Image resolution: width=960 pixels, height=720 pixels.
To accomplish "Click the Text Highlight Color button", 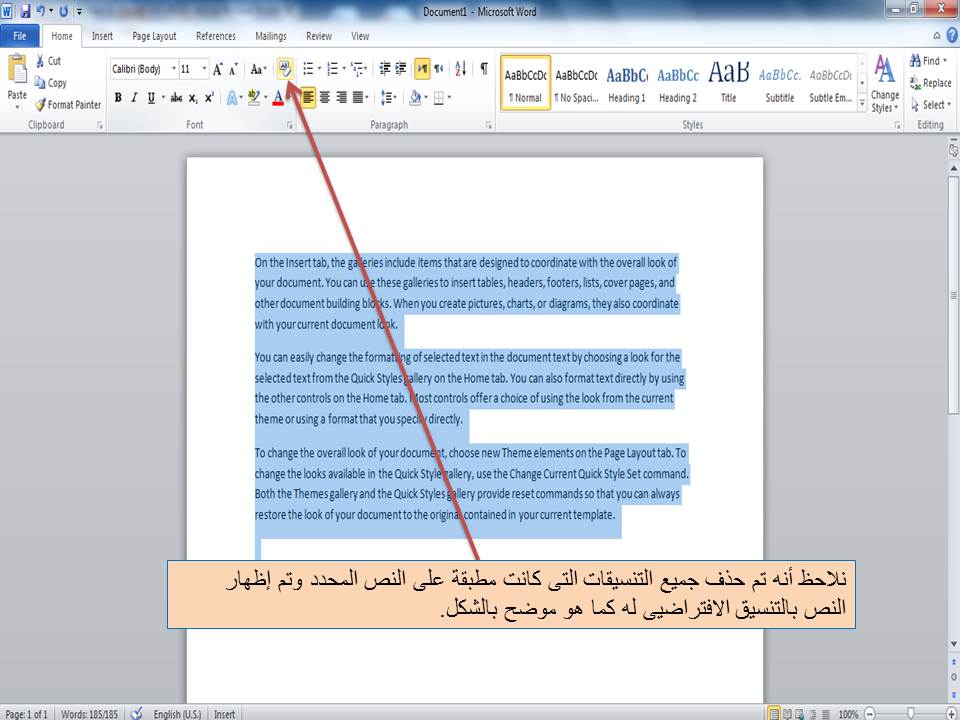I will pos(255,98).
